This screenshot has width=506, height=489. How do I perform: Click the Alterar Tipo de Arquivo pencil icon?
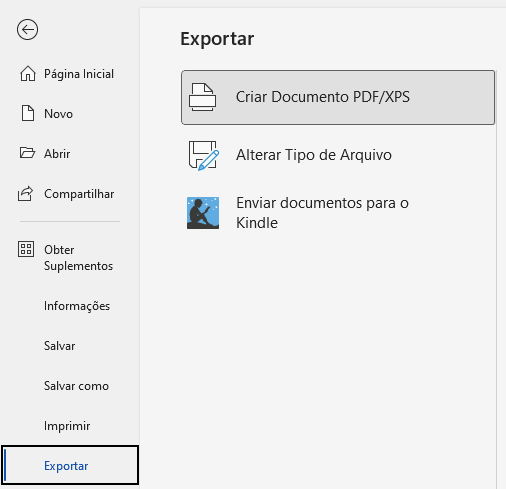[x=204, y=155]
